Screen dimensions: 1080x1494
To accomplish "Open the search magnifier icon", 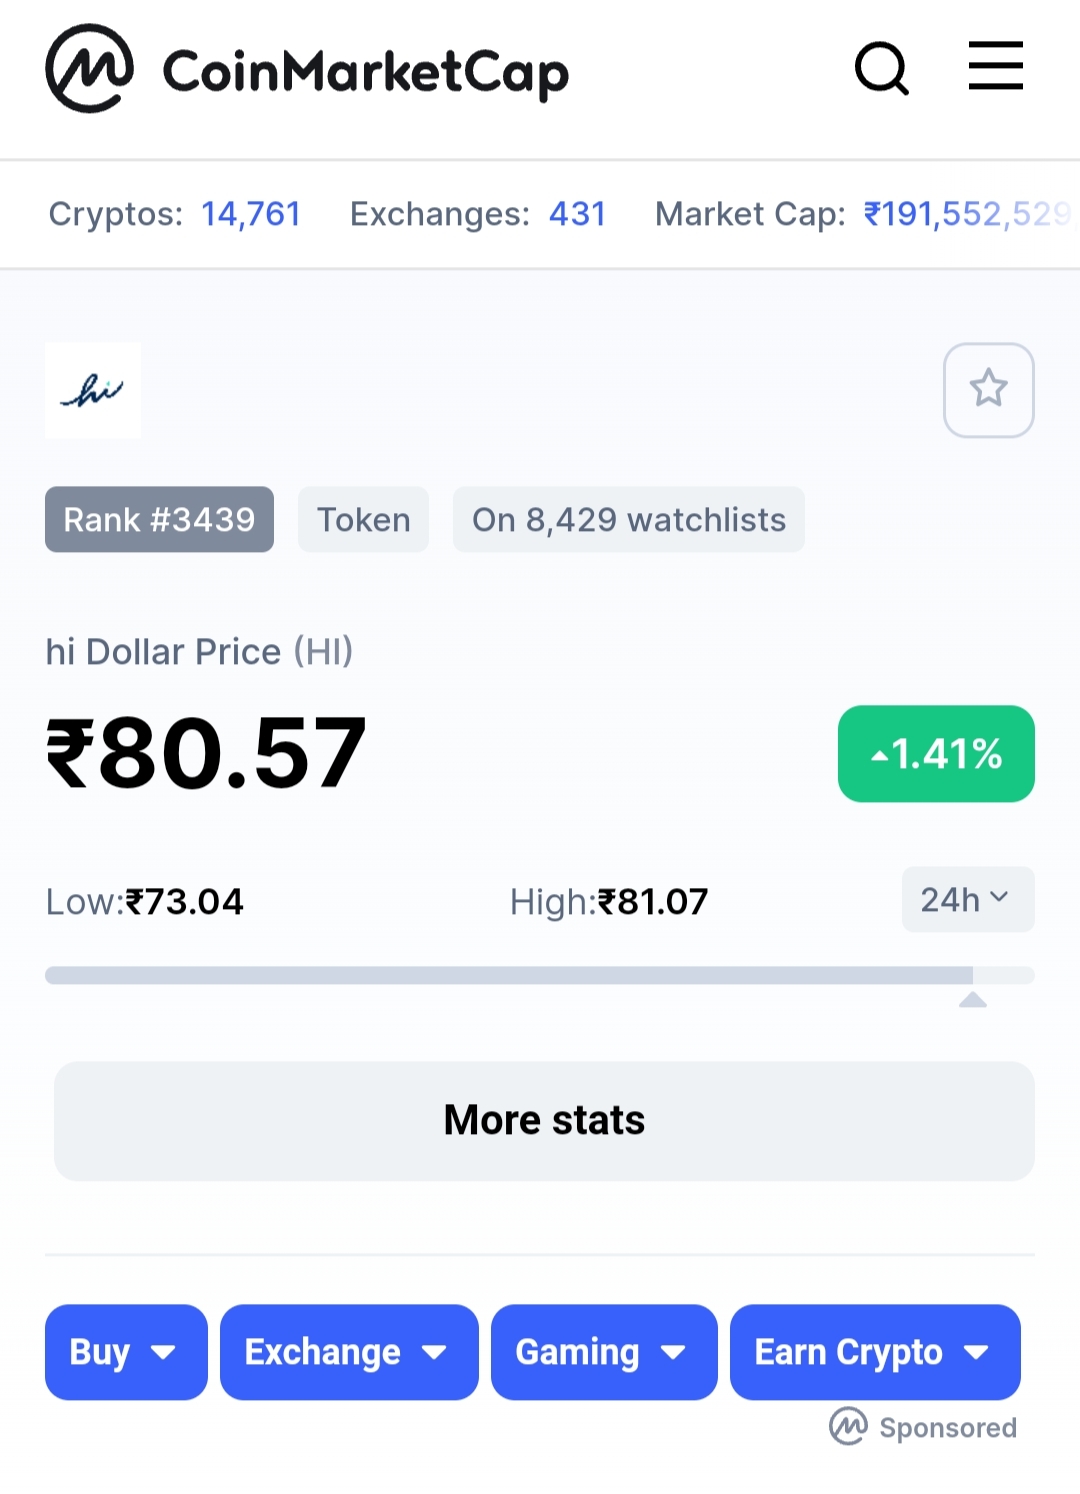I will [882, 68].
